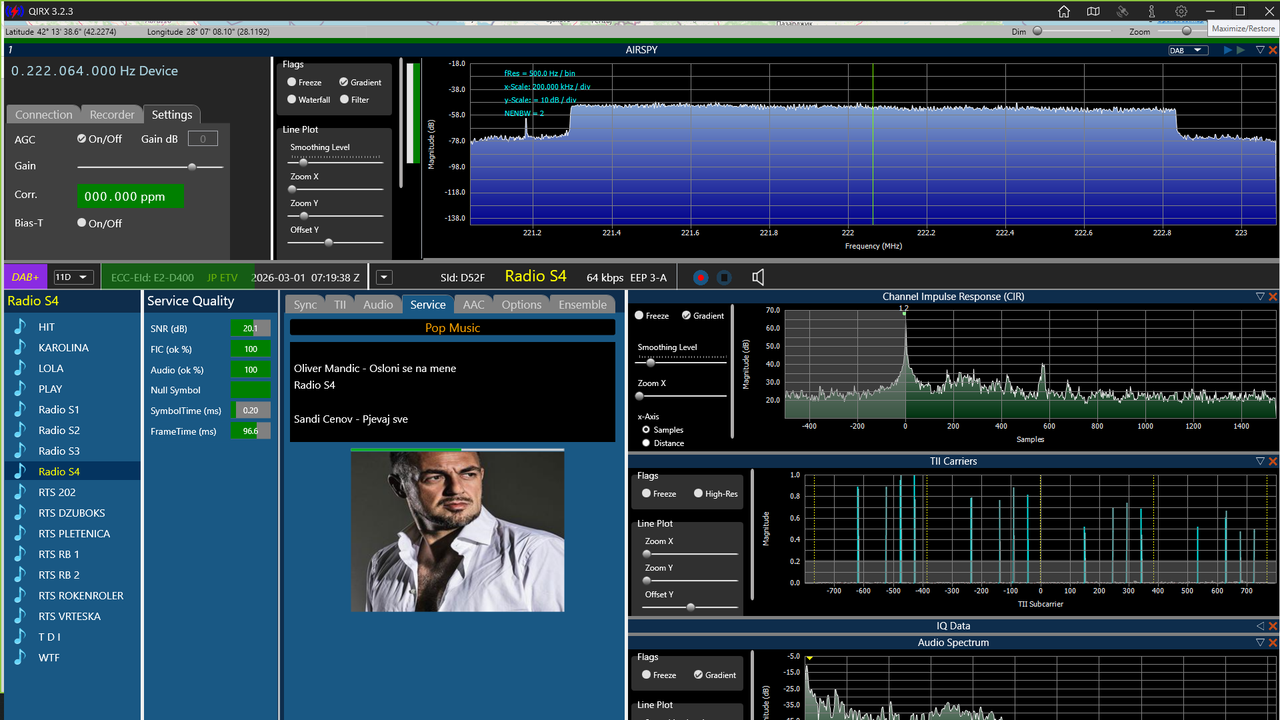Select the RTS ROKENROLER service
1280x720 pixels.
coord(81,596)
